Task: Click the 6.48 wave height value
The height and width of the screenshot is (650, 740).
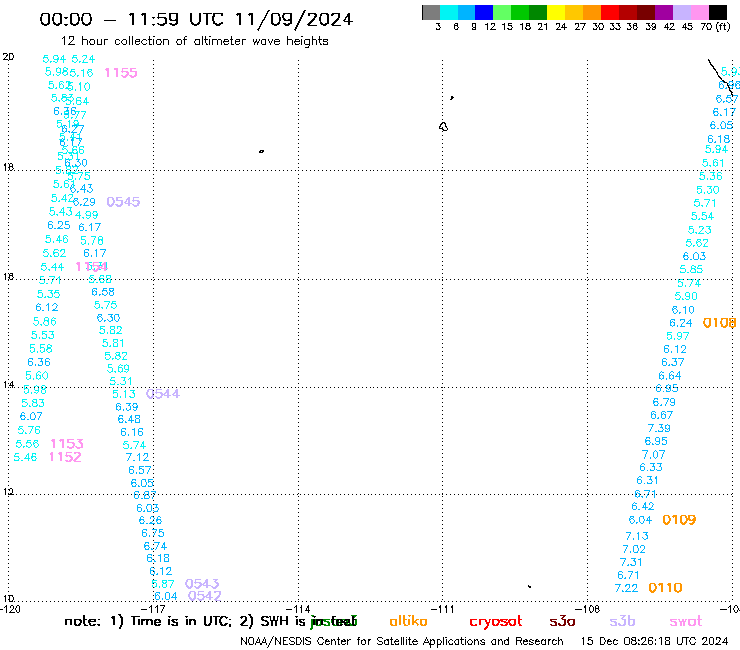Action: pos(129,419)
